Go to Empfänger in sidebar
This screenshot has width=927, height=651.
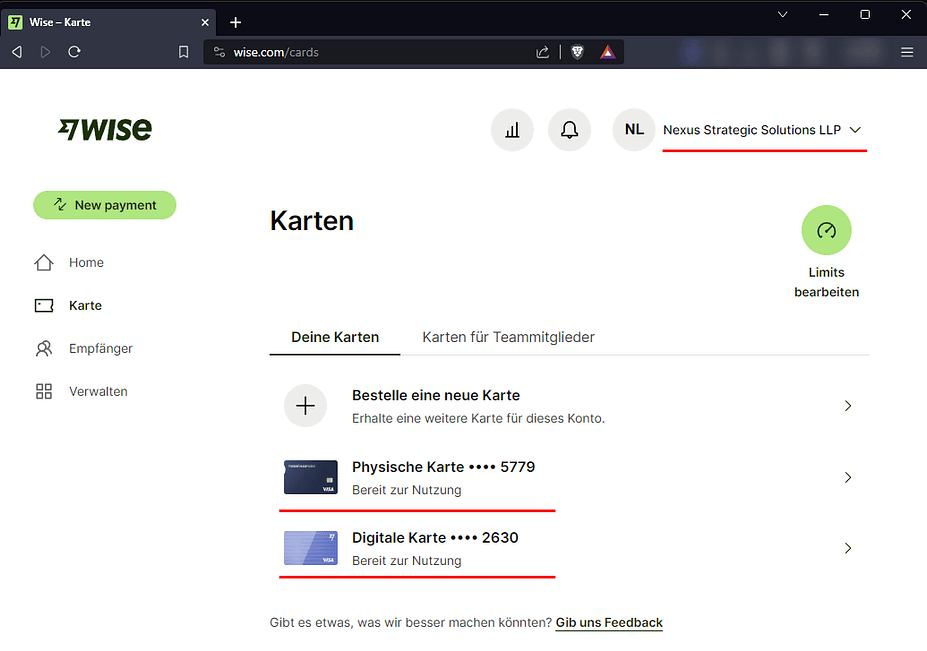pyautogui.click(x=100, y=348)
